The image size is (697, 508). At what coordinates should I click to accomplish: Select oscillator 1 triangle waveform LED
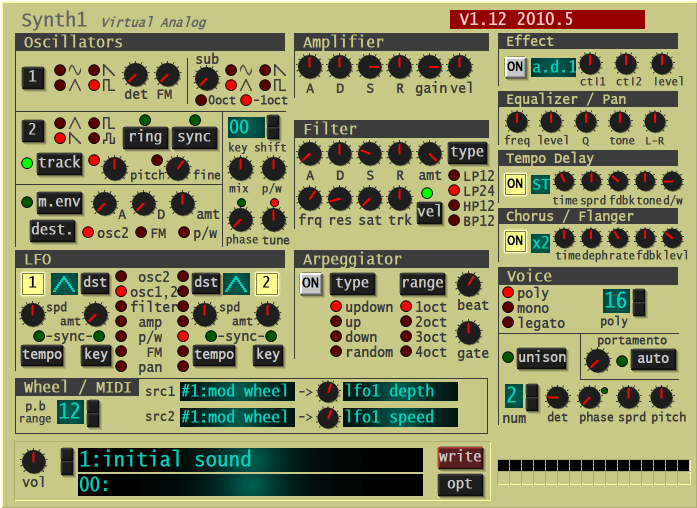tap(60, 85)
